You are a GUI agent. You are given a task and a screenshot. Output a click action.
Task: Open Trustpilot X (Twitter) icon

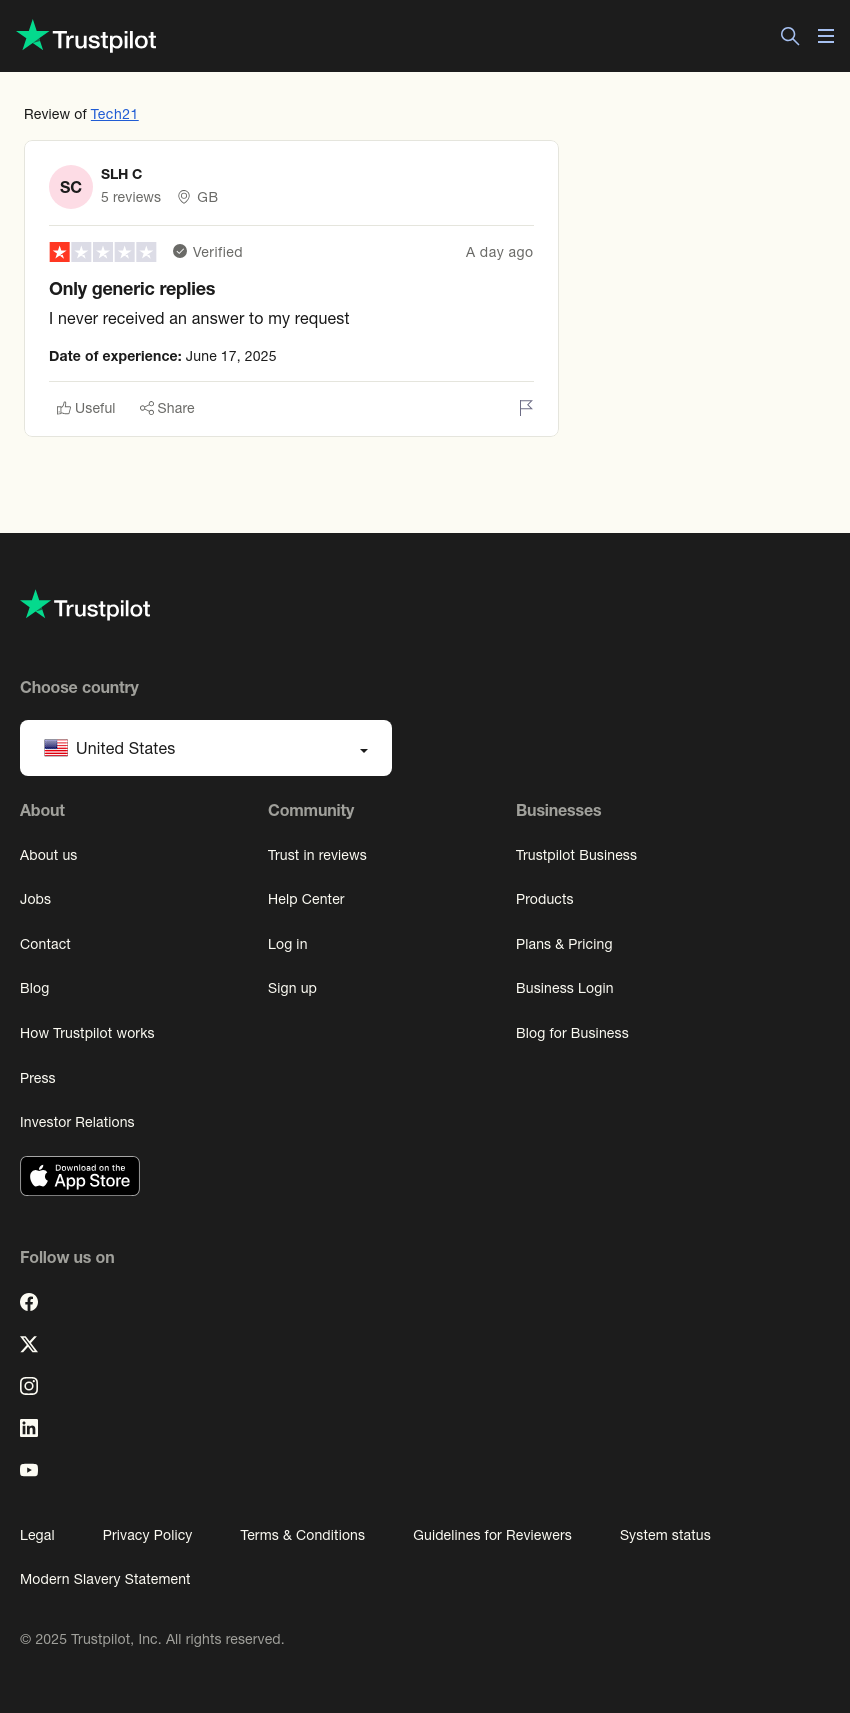pos(29,1344)
